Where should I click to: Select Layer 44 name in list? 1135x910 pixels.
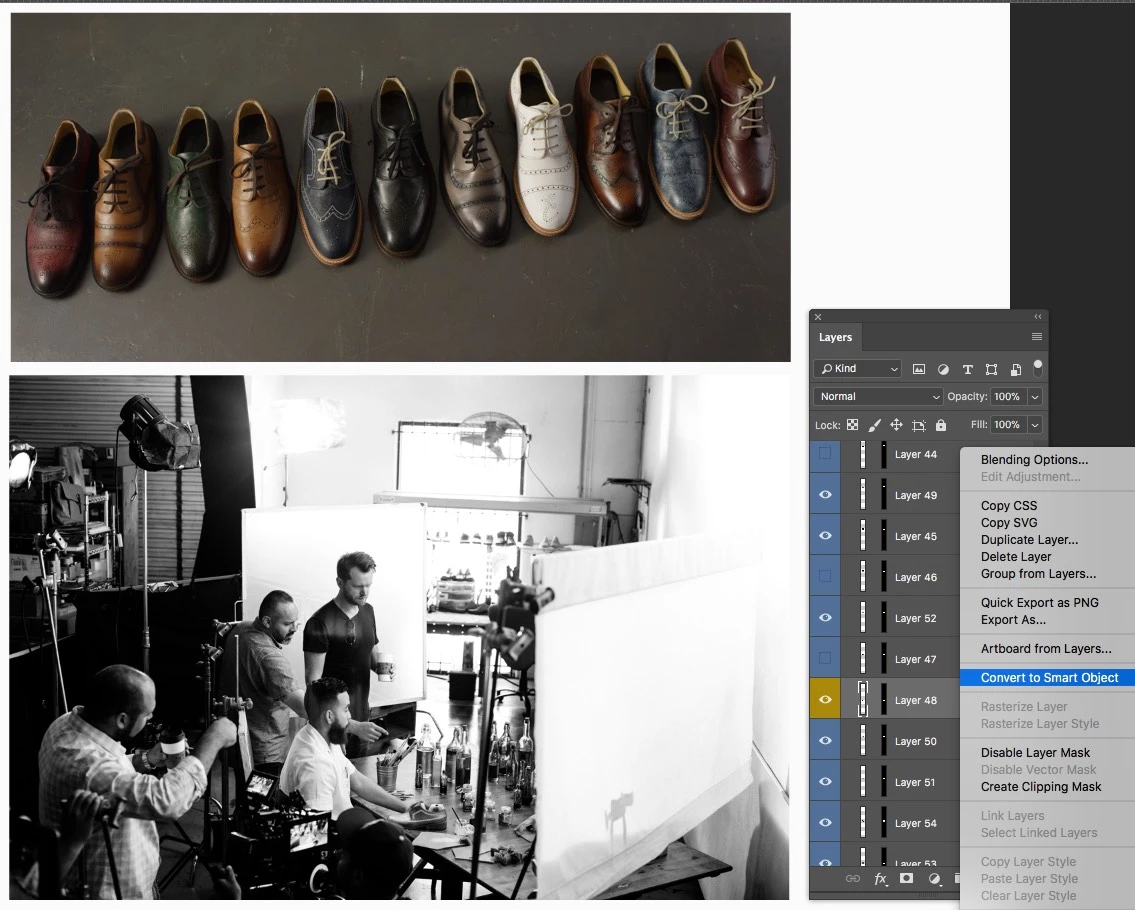click(915, 454)
